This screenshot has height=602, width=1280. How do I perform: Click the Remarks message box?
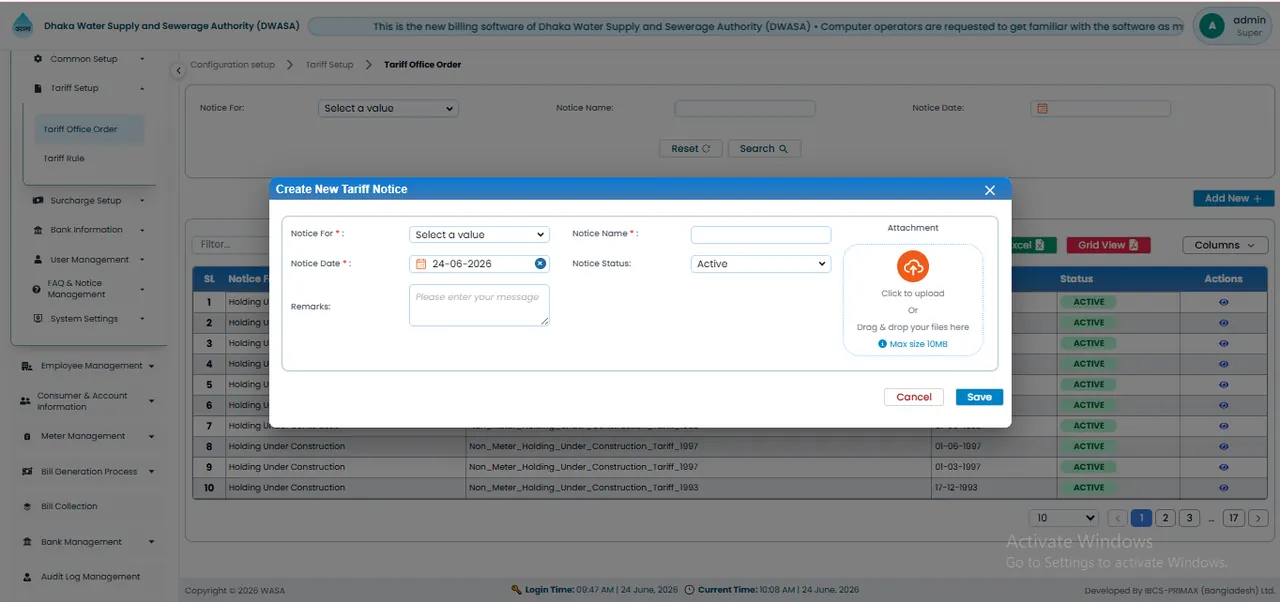(x=479, y=305)
